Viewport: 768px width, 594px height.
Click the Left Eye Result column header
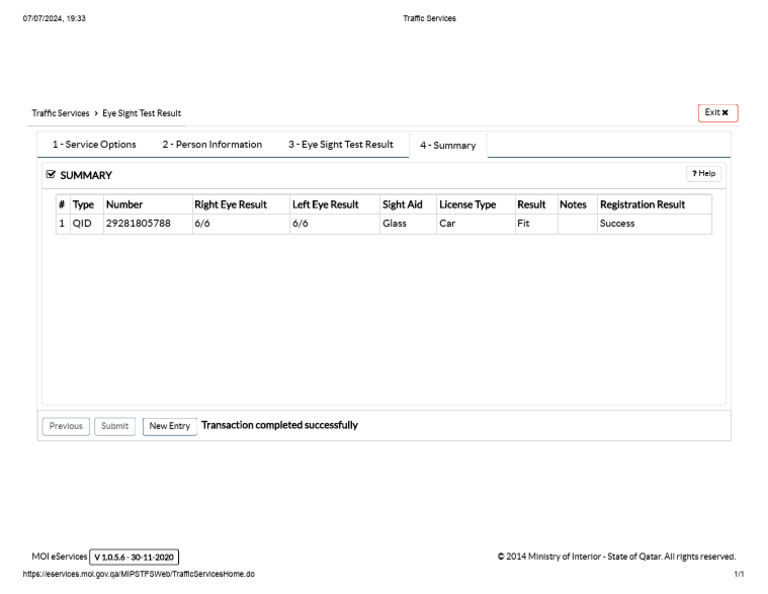[x=325, y=205]
